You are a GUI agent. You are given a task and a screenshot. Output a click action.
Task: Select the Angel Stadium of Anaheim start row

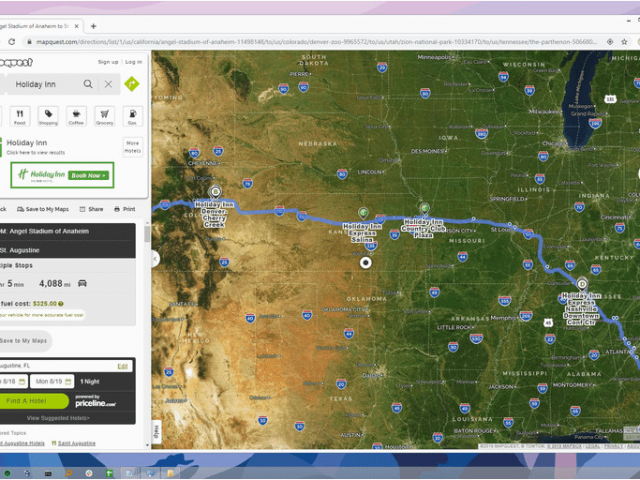pos(68,231)
